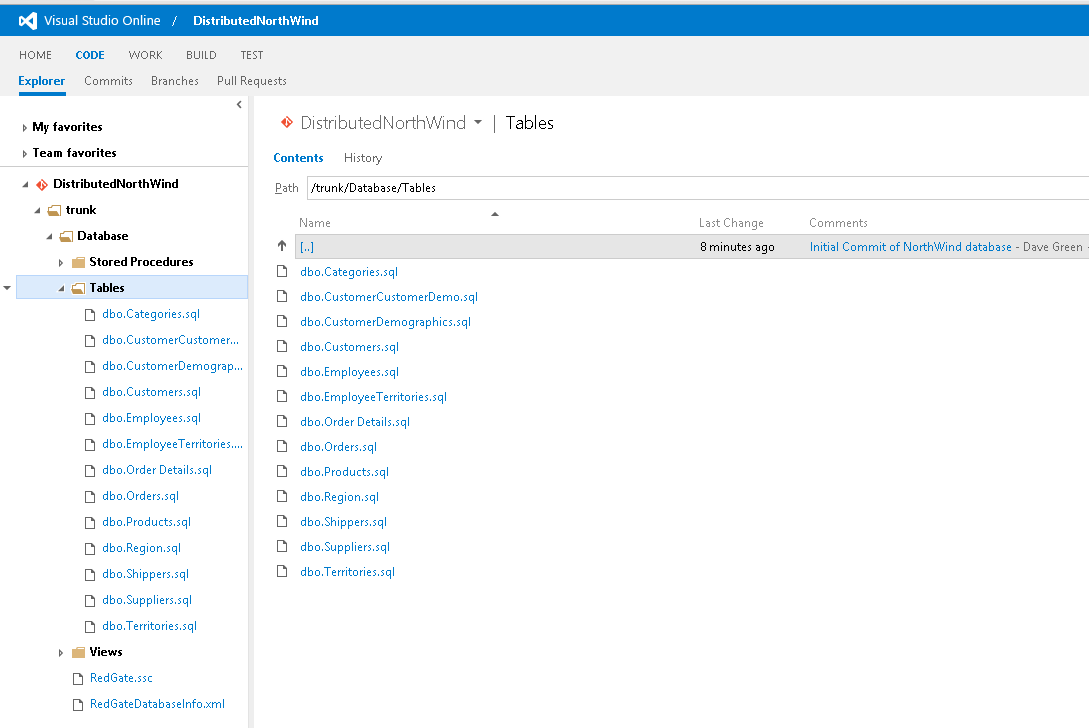Click the git repository icon next to DistributedNorthWind tree root
The width and height of the screenshot is (1089, 728).
(42, 184)
